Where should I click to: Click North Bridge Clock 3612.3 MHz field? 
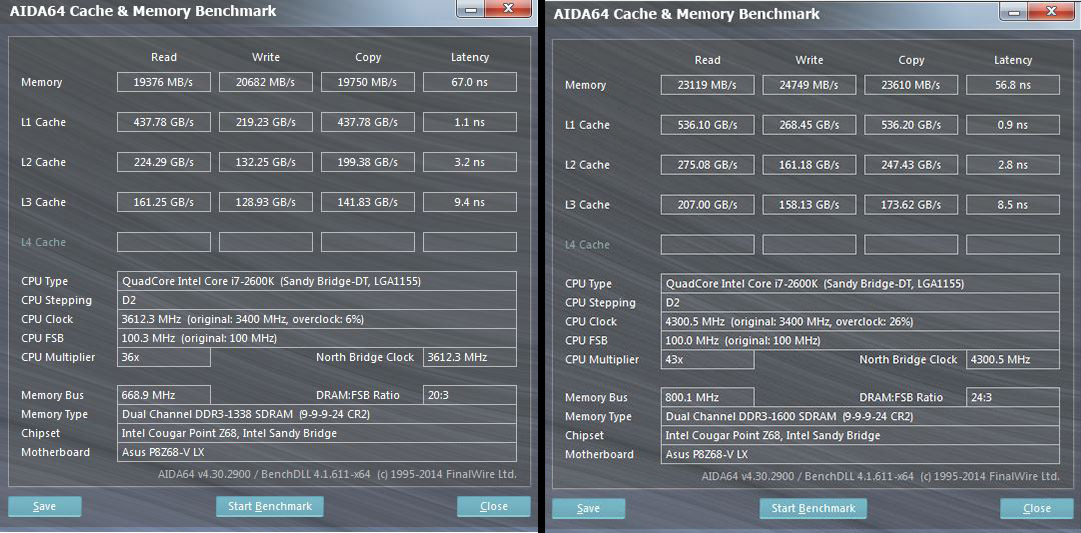point(469,357)
